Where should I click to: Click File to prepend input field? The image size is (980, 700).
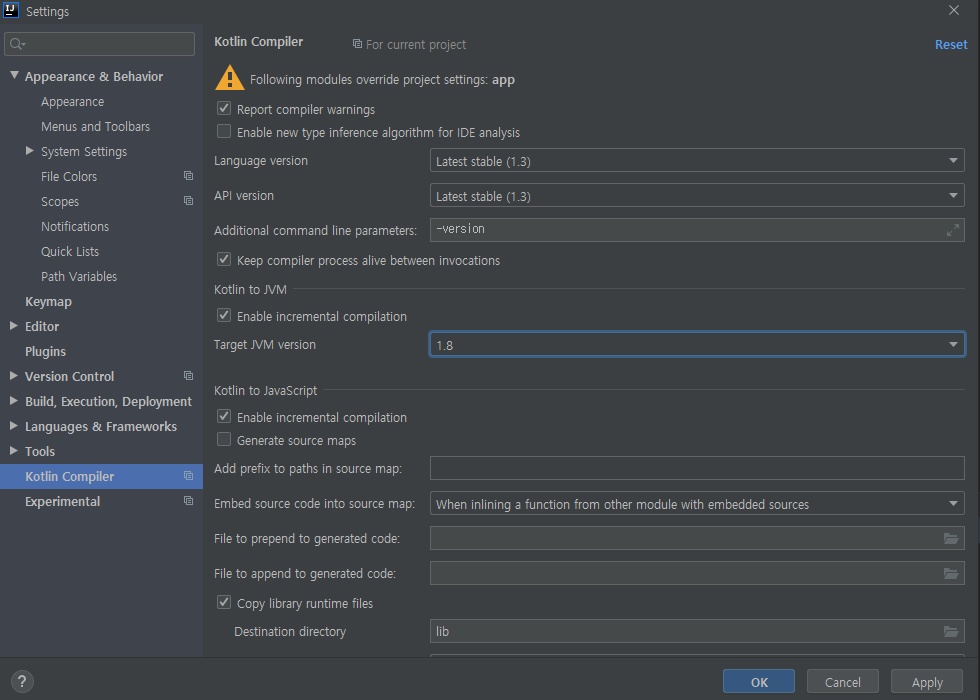tap(697, 538)
